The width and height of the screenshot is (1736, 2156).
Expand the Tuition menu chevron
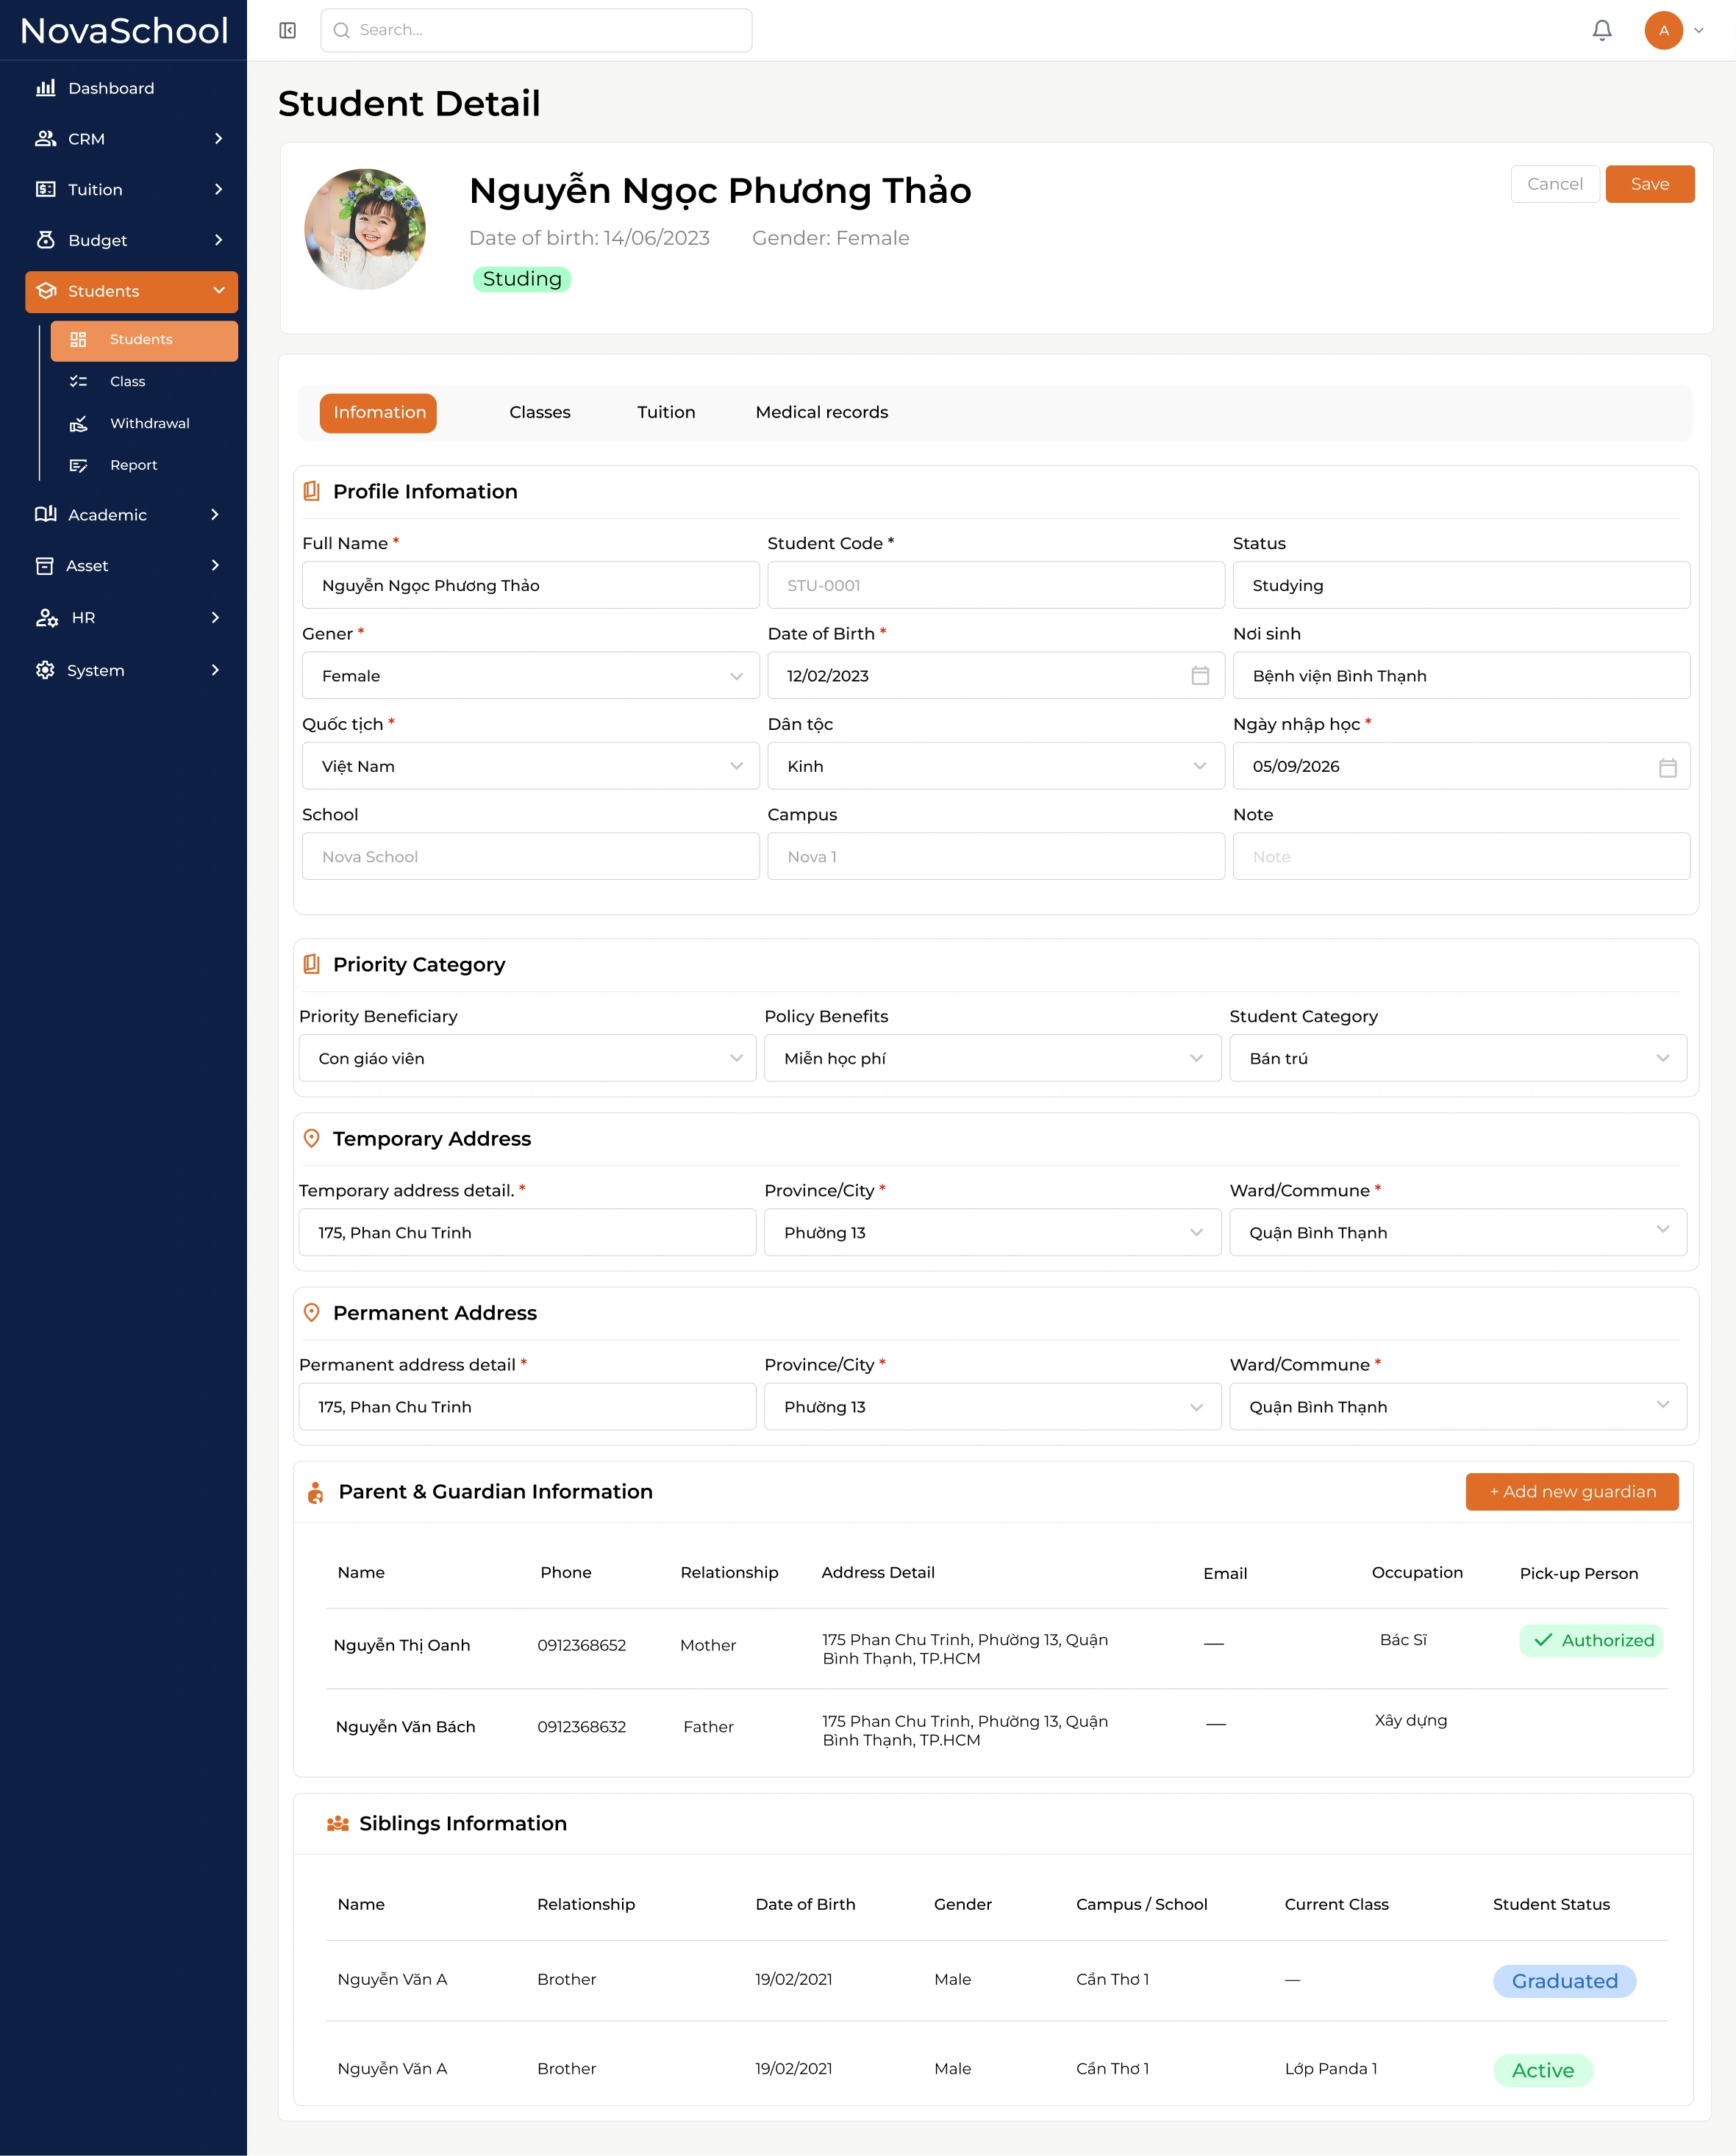point(218,189)
